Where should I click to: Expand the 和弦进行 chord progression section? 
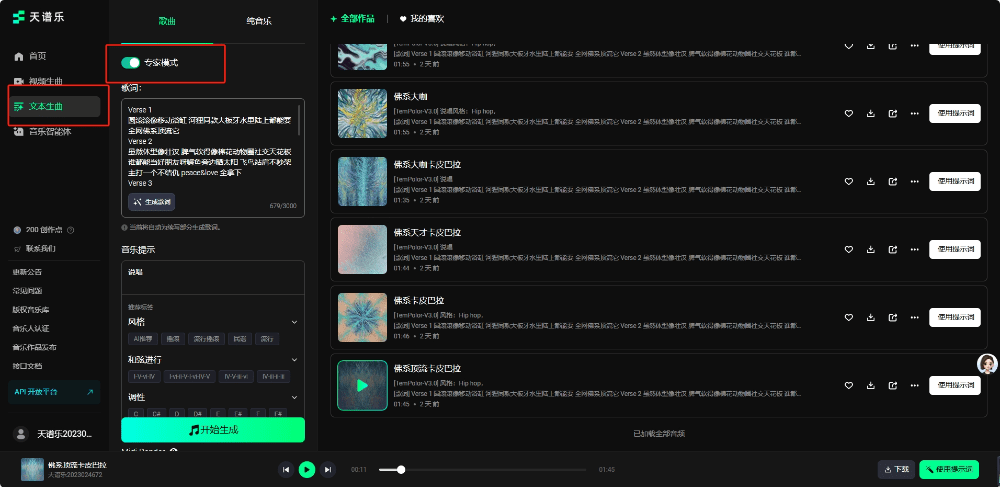tap(294, 359)
